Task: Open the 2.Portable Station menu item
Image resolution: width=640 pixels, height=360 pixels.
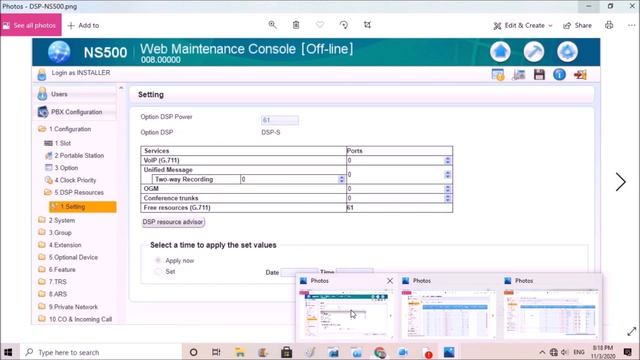Action: pyautogui.click(x=74, y=156)
